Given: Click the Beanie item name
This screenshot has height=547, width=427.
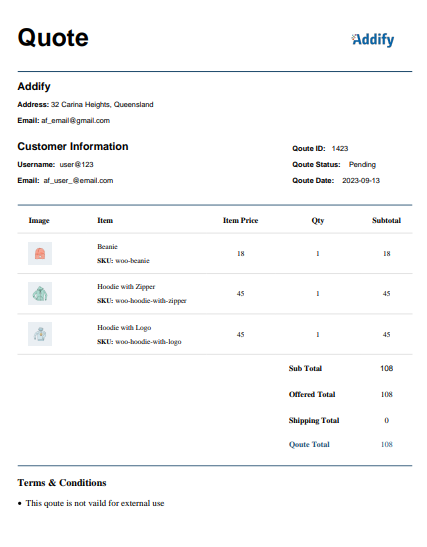Looking at the screenshot, I should (107, 246).
